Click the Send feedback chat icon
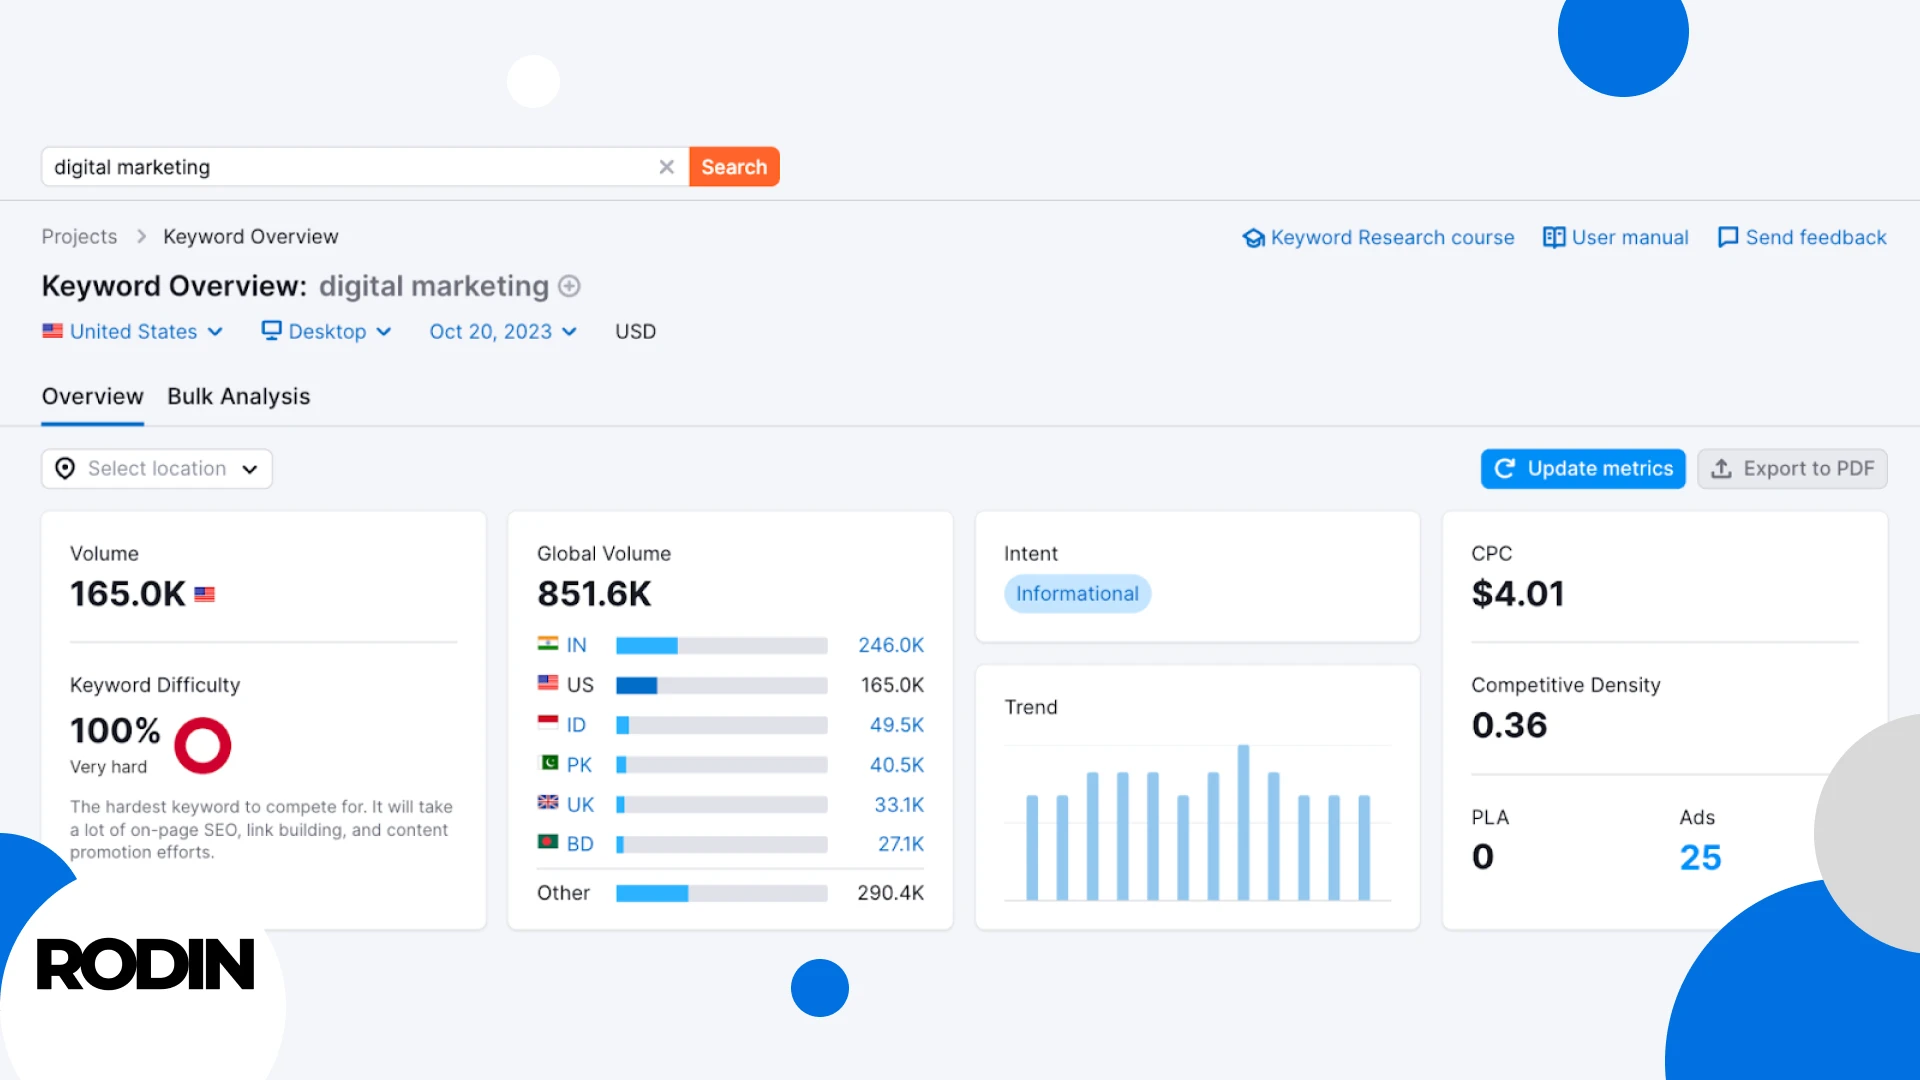Image resolution: width=1920 pixels, height=1080 pixels. click(x=1727, y=238)
